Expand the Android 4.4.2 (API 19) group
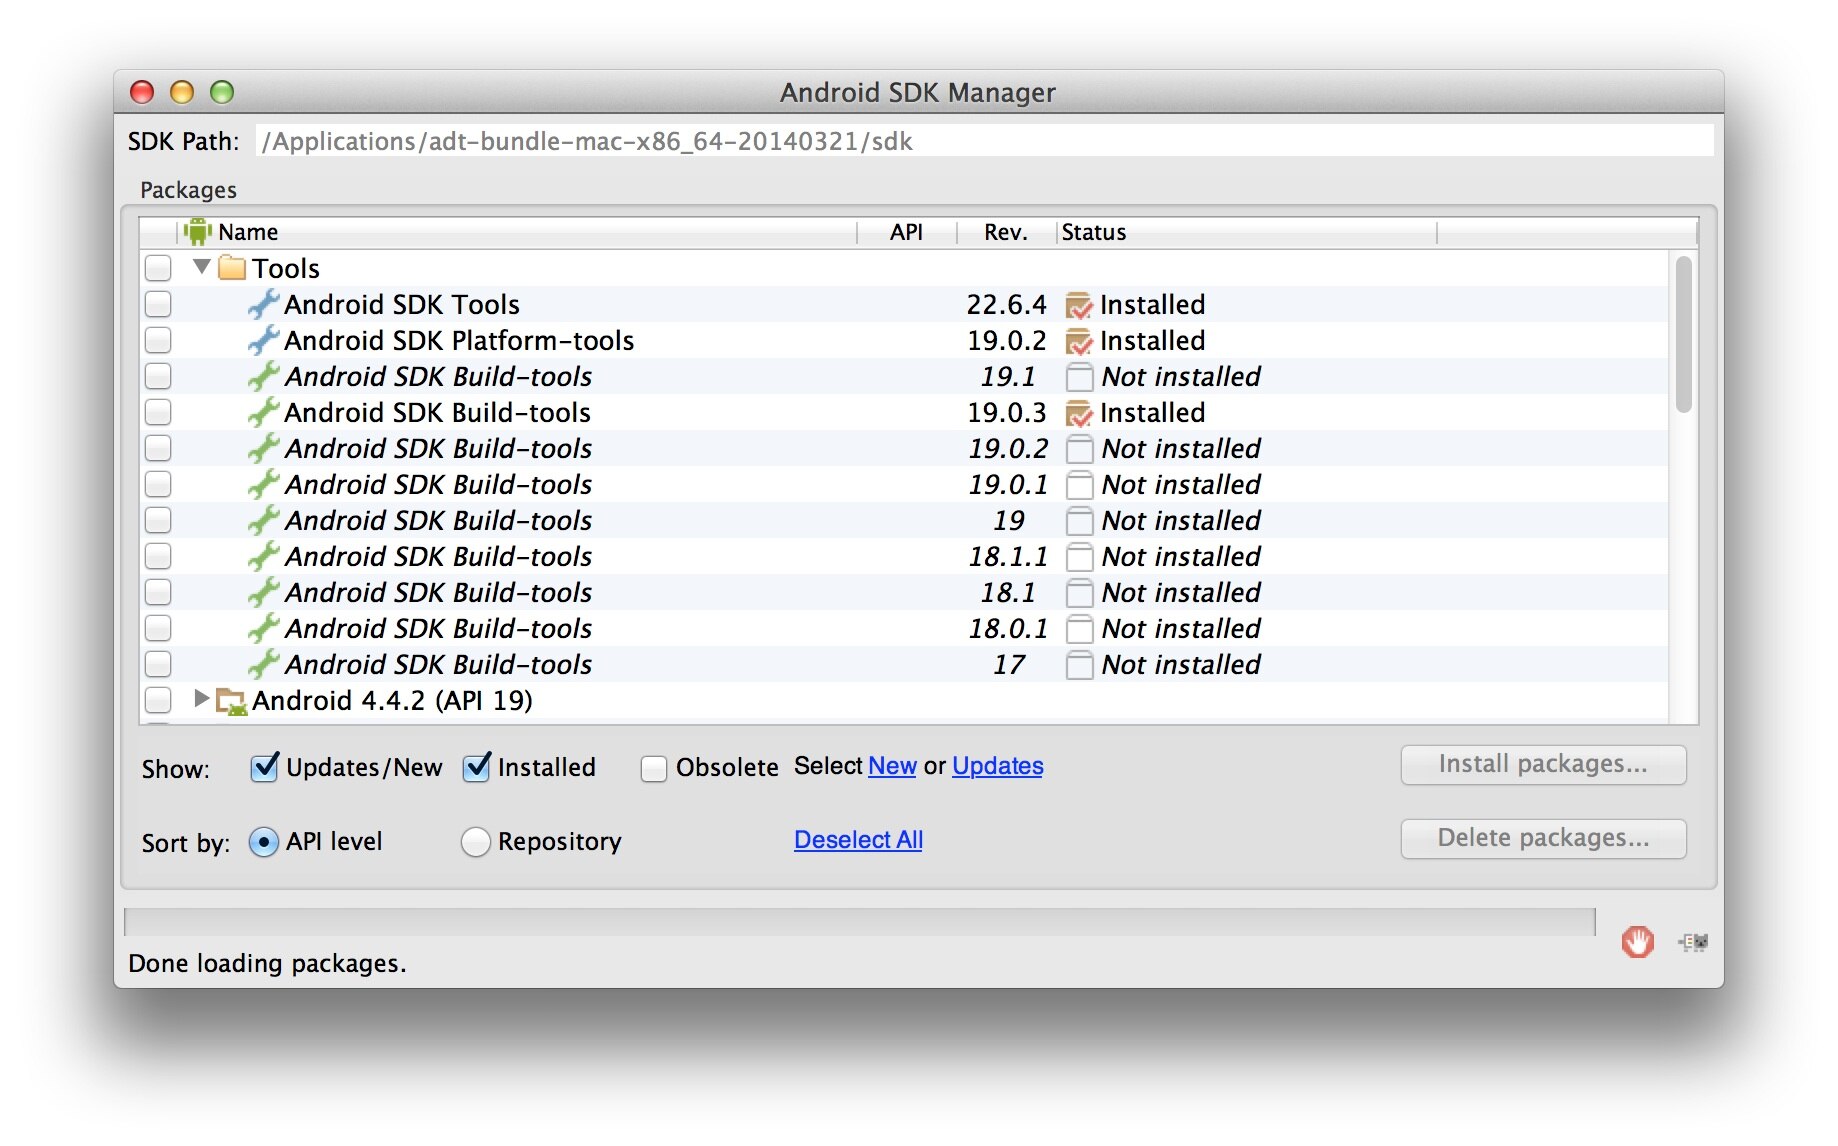The image size is (1838, 1146). pos(201,699)
